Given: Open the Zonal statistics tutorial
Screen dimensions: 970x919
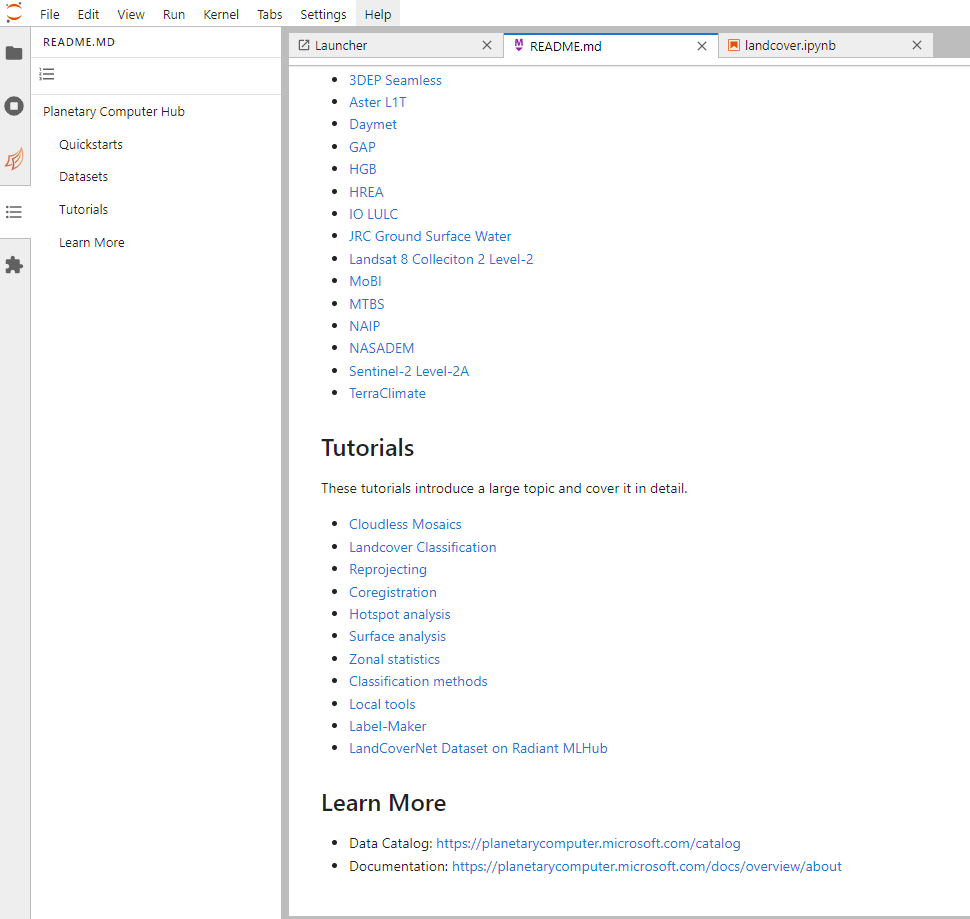Looking at the screenshot, I should (394, 659).
